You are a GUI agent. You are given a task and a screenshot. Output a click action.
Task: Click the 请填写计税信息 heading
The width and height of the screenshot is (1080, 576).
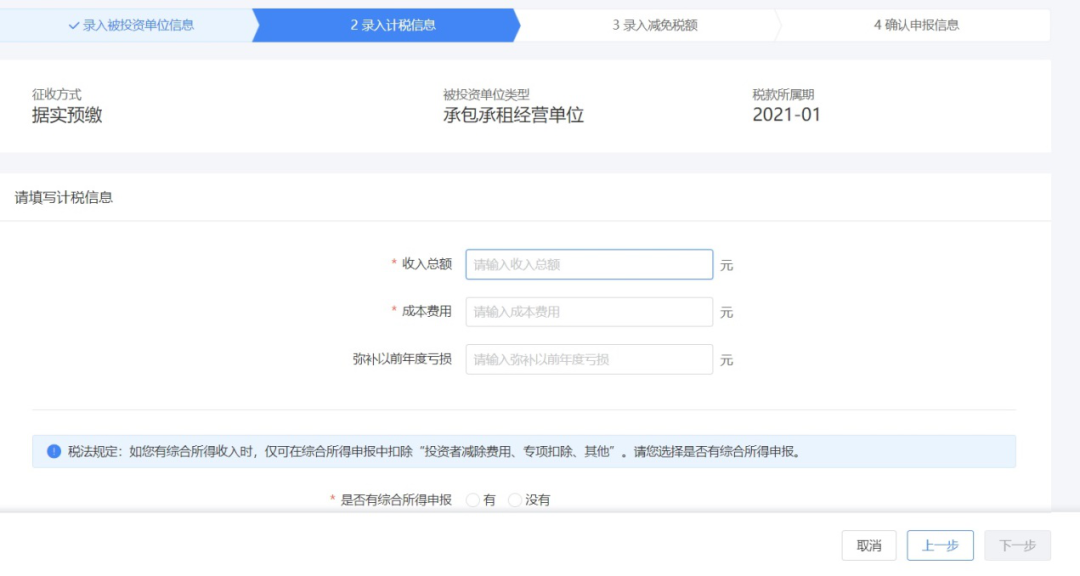tap(63, 198)
